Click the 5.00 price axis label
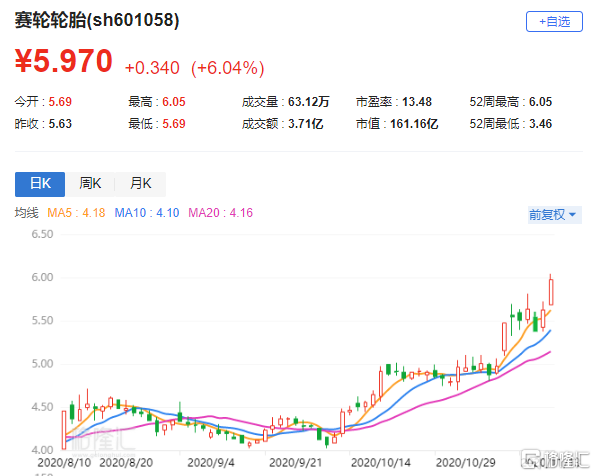The height and width of the screenshot is (476, 596). tap(42, 364)
